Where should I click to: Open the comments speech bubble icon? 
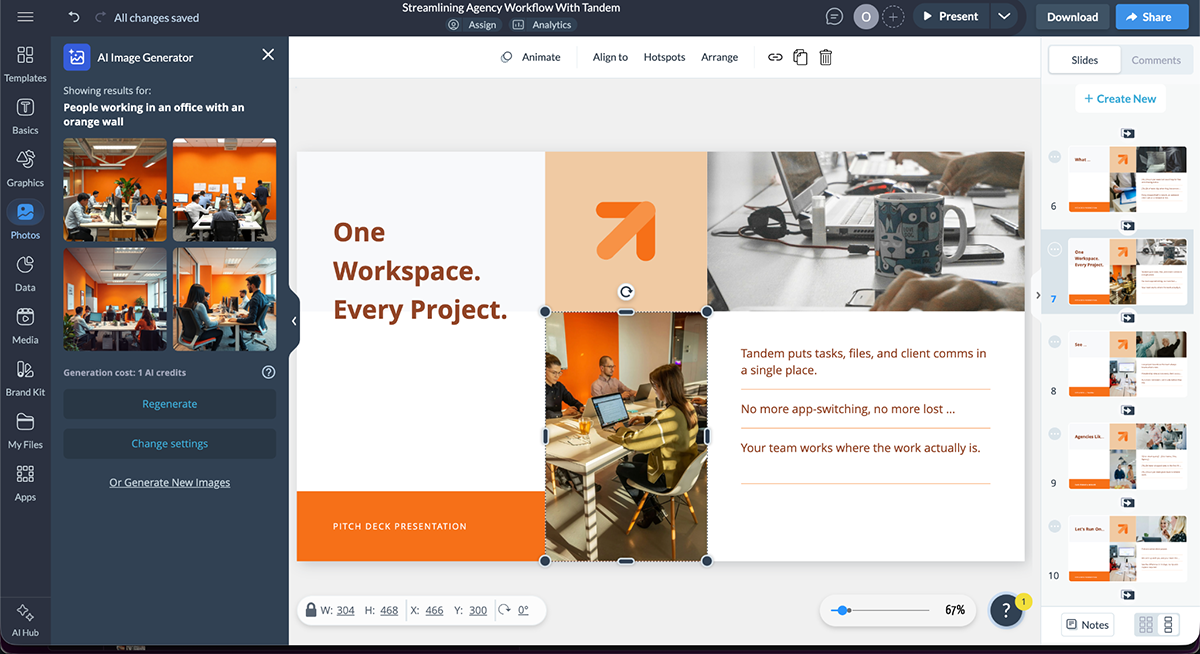pyautogui.click(x=834, y=17)
